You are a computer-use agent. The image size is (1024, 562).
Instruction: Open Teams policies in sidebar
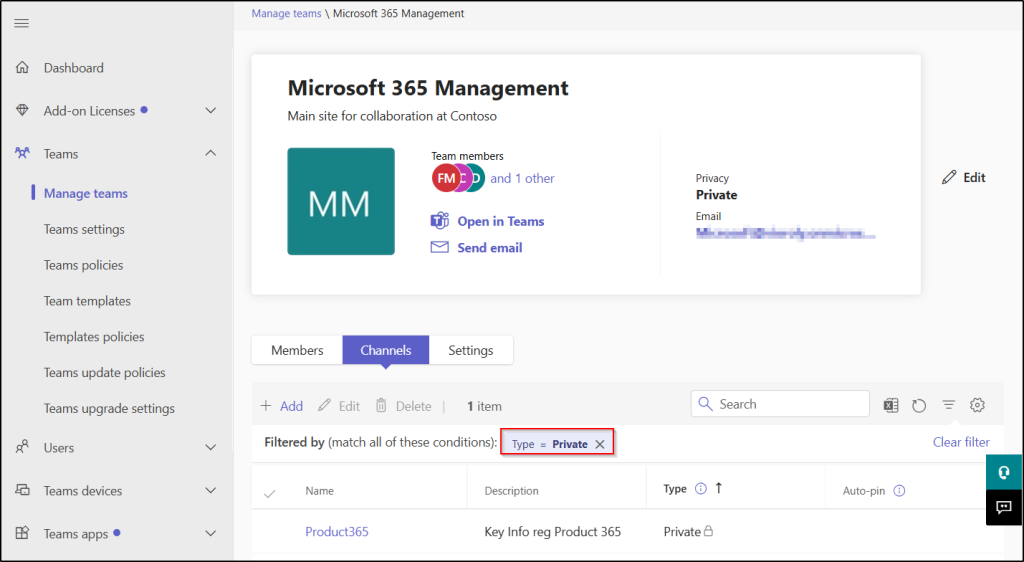[84, 265]
